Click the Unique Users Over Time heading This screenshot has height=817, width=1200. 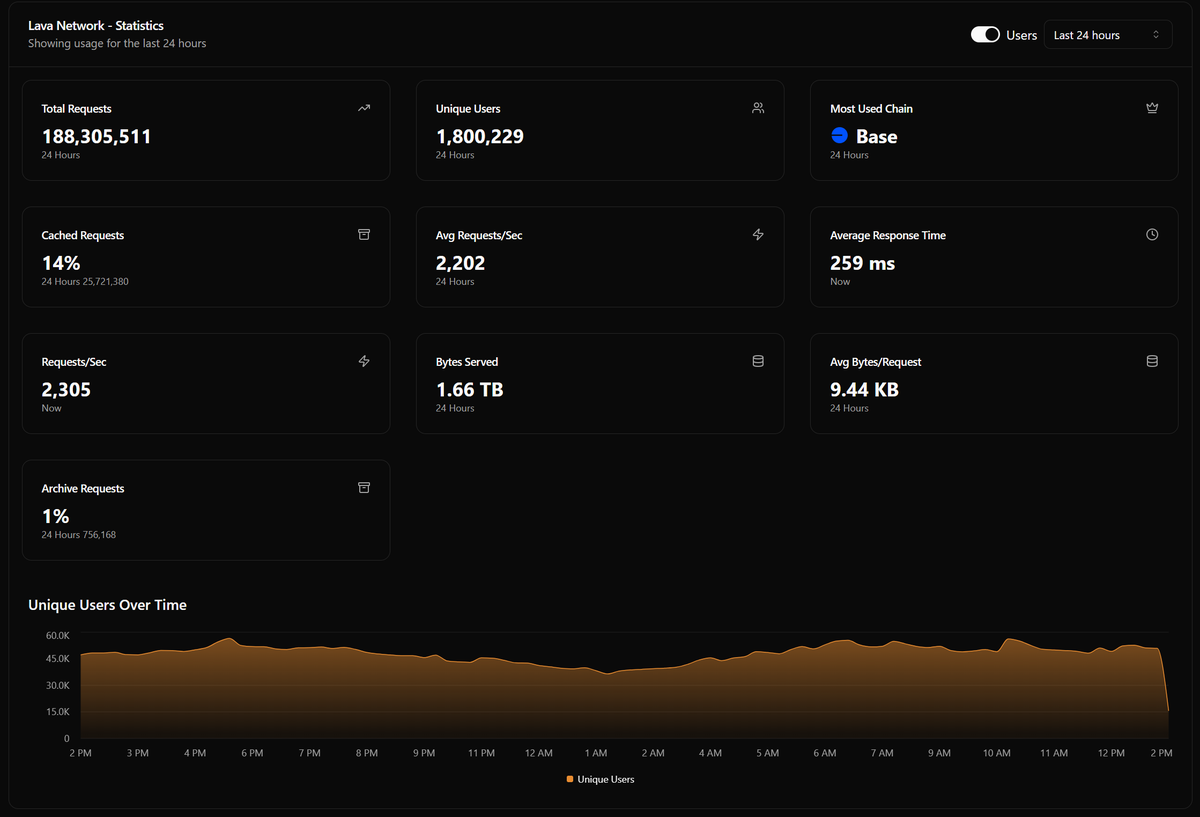coord(107,605)
